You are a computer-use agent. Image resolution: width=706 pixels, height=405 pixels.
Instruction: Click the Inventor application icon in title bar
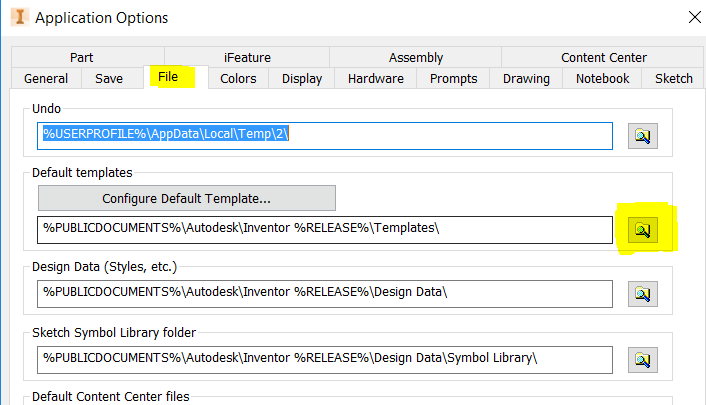(17, 17)
